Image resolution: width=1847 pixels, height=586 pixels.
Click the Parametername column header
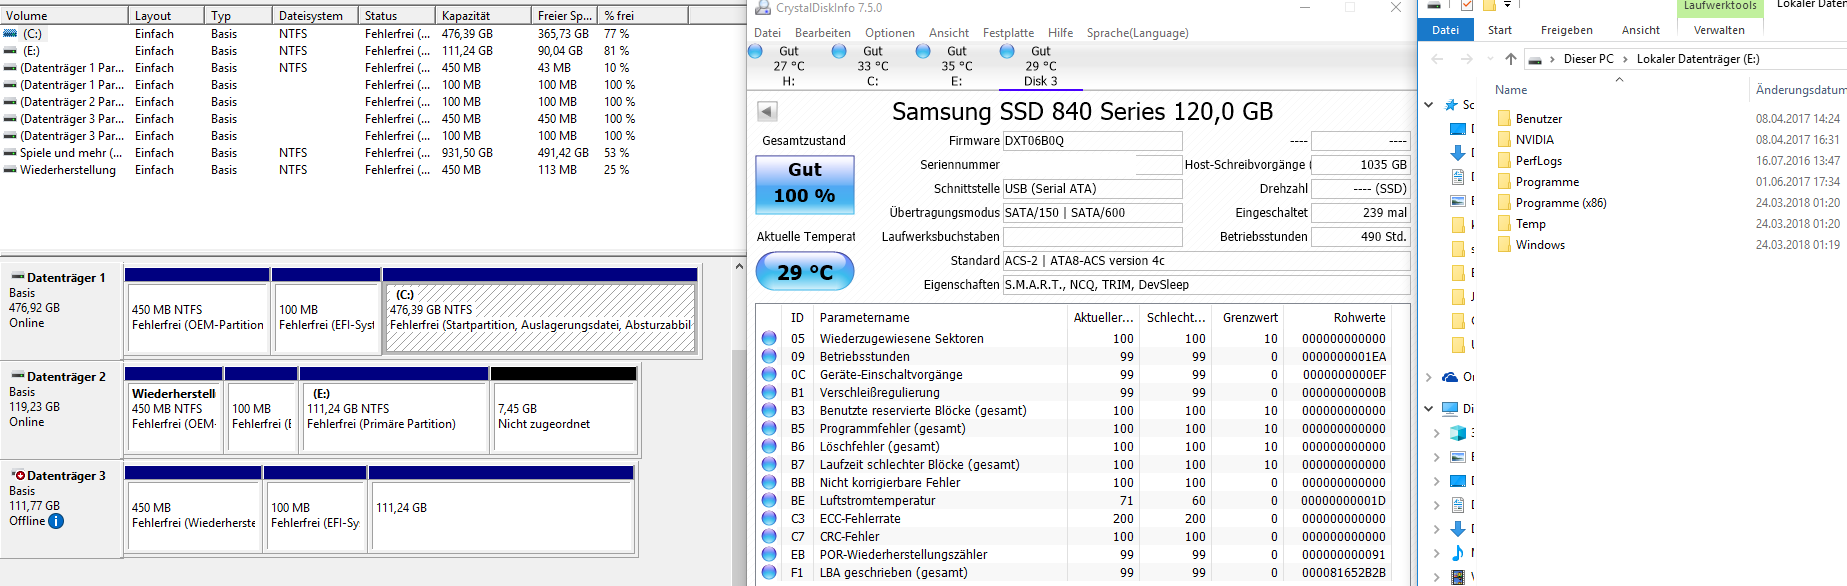940,318
